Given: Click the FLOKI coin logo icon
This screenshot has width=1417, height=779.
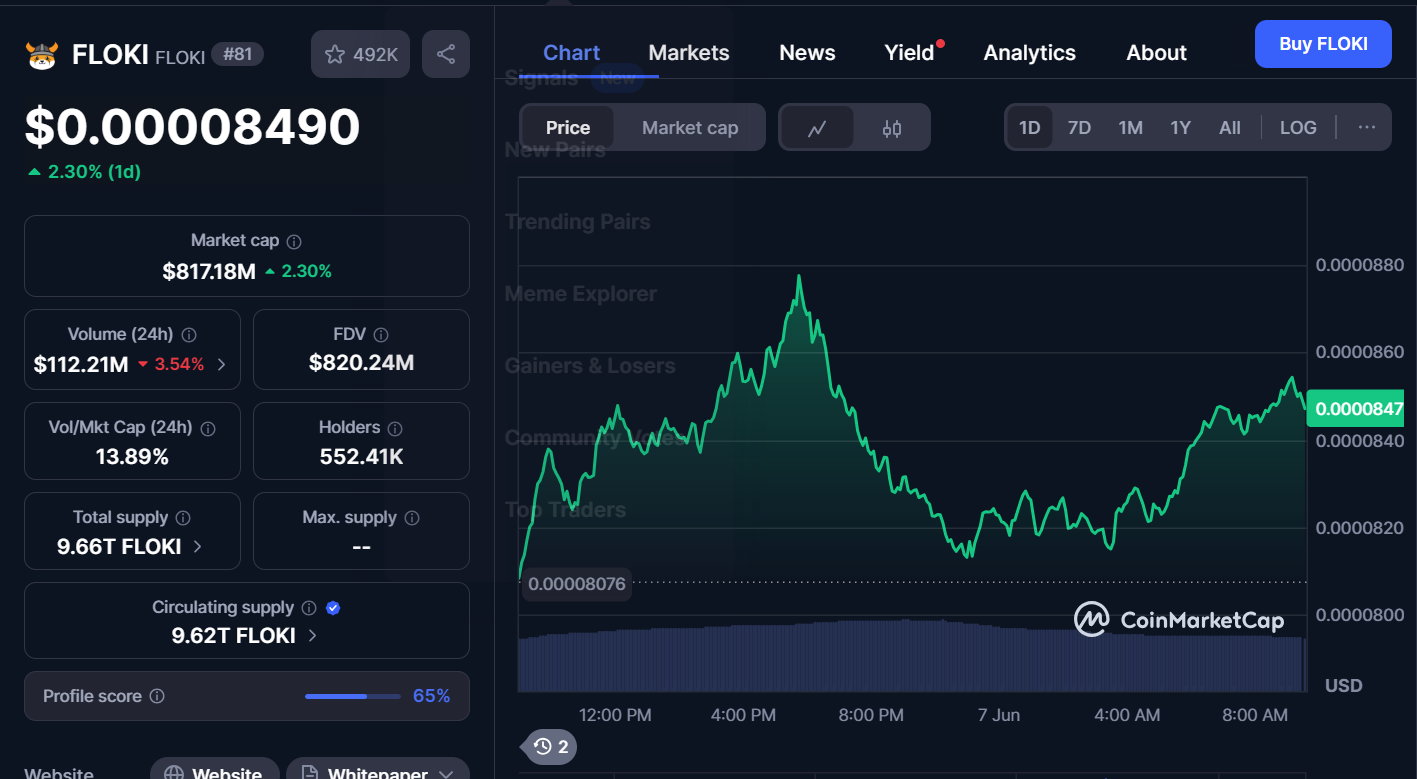Looking at the screenshot, I should click(42, 55).
